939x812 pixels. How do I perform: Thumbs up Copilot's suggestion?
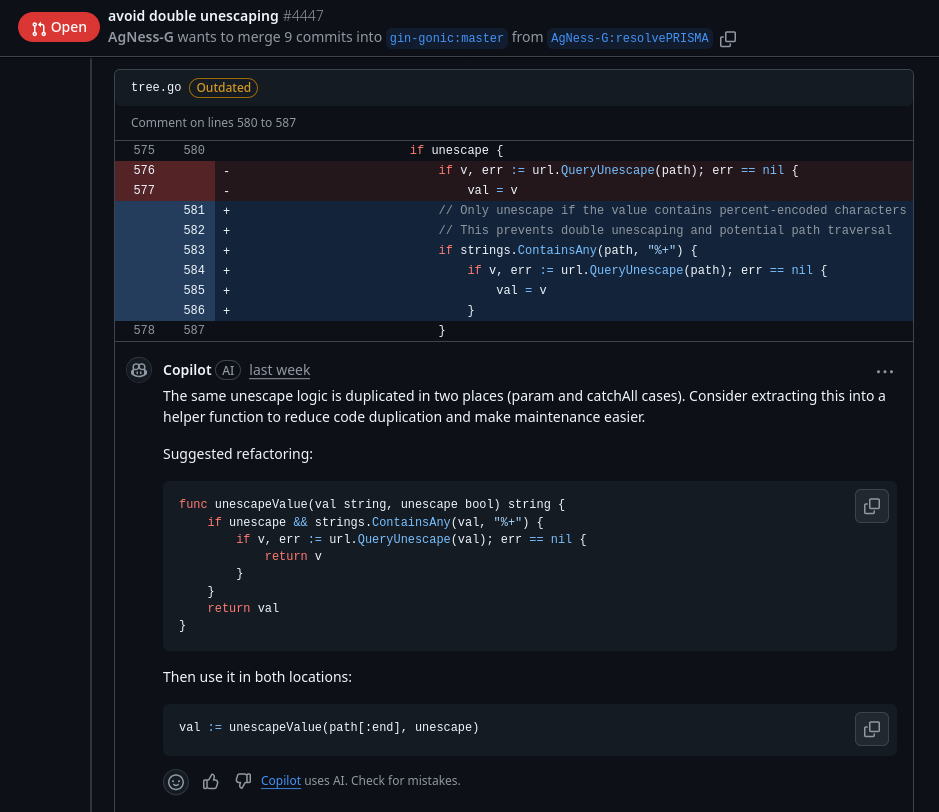coord(211,781)
